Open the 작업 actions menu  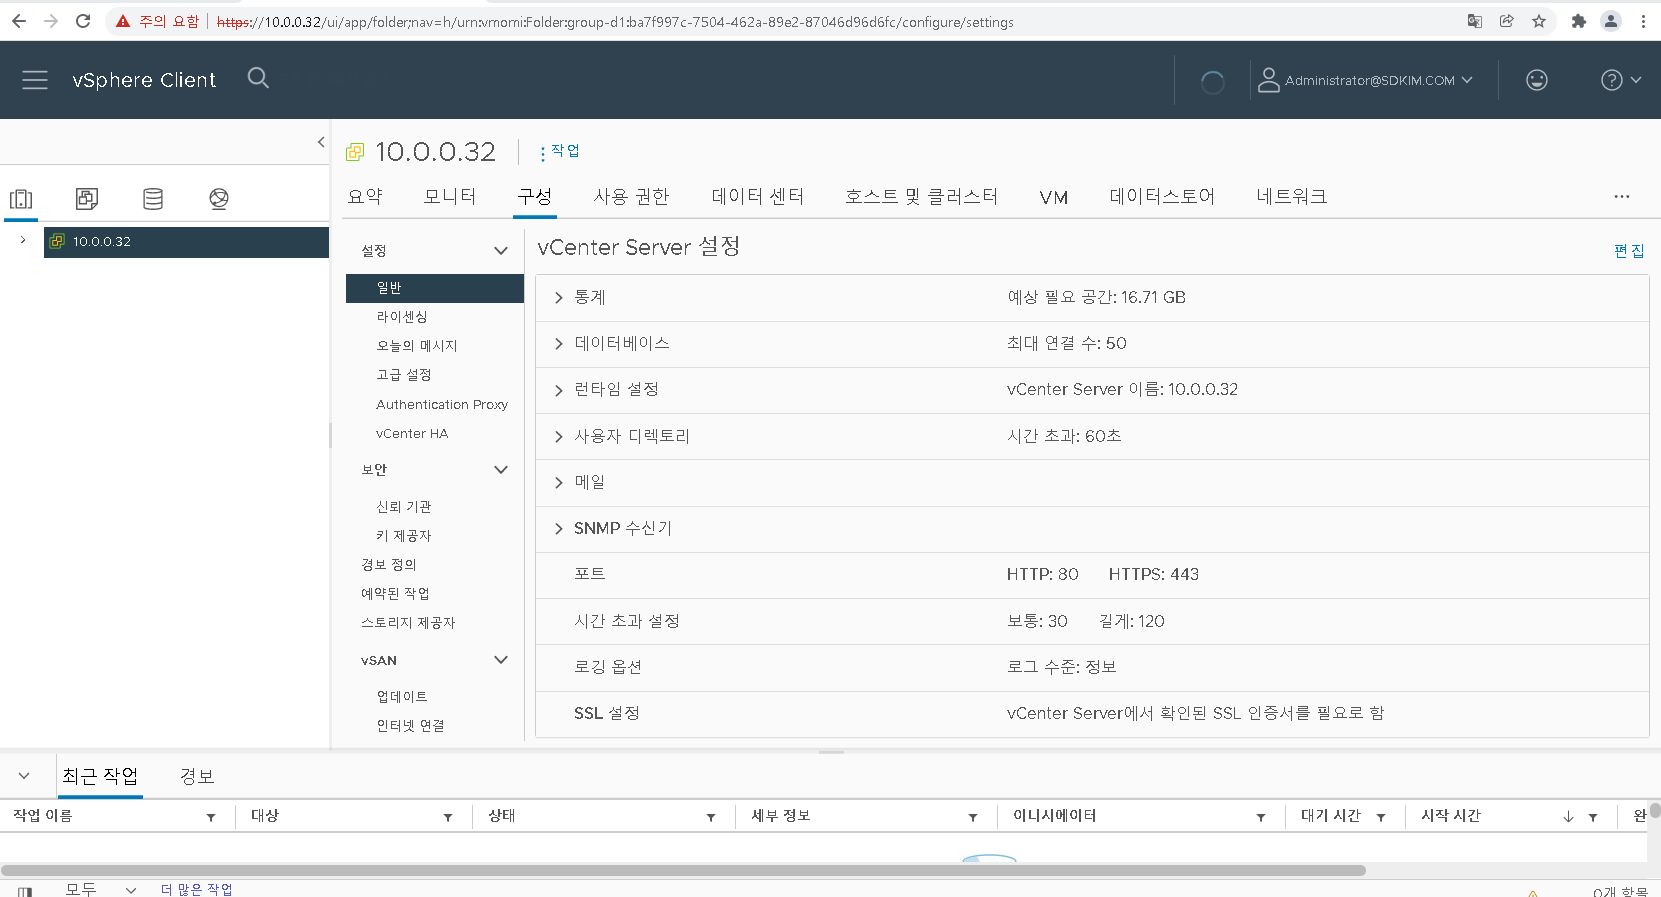559,151
